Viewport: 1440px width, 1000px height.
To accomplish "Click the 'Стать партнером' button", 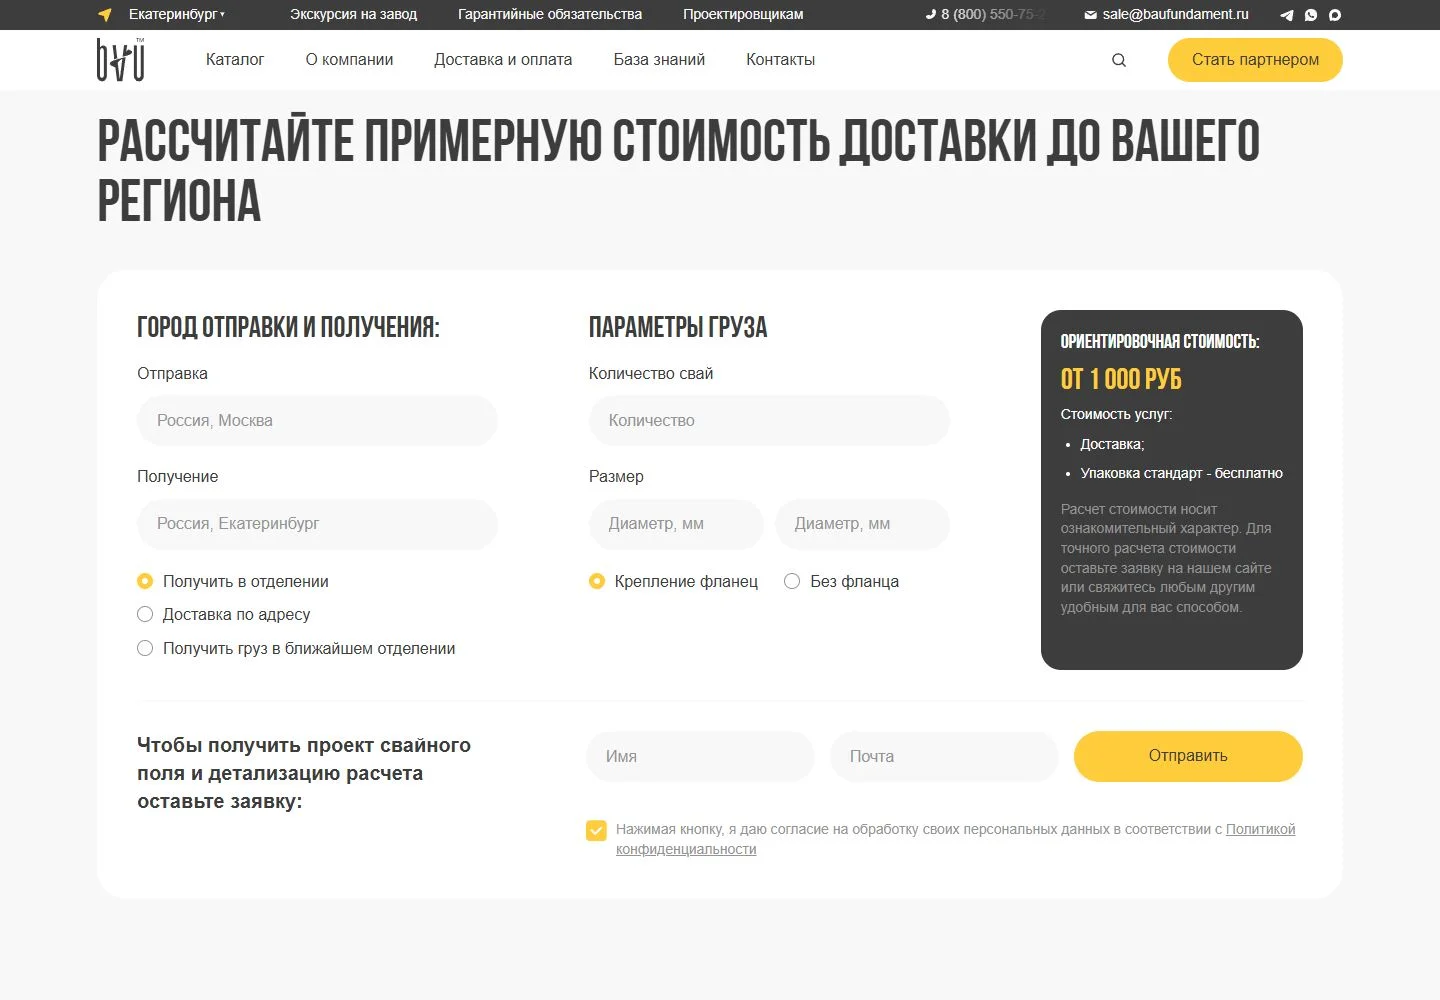I will pyautogui.click(x=1255, y=60).
